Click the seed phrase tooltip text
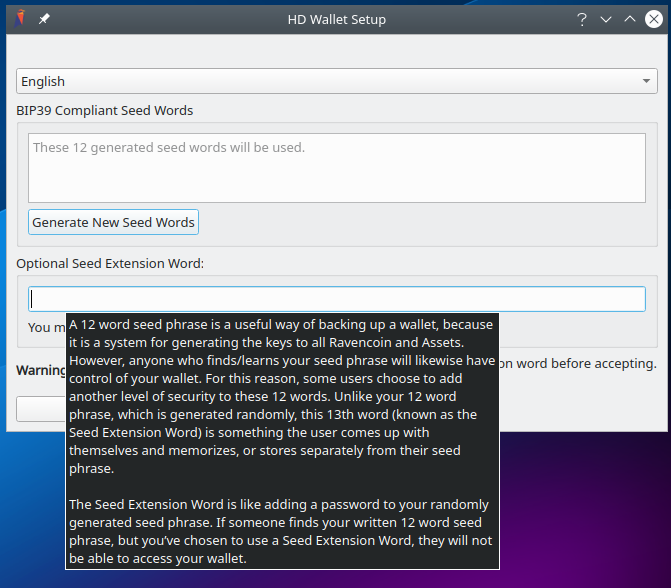 (282, 441)
